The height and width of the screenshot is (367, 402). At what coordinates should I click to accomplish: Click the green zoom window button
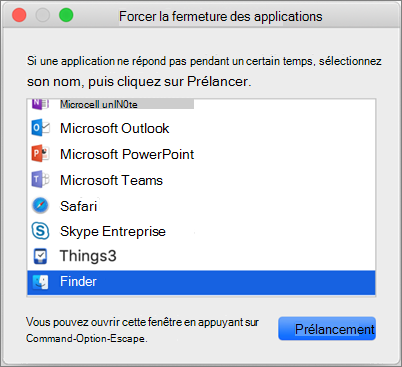[x=66, y=15]
